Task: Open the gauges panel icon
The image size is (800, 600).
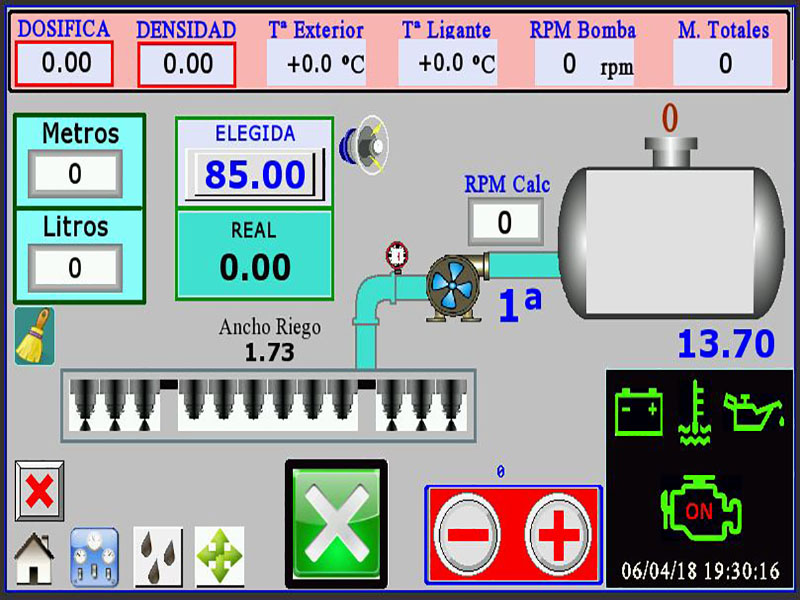Action: coord(94,557)
